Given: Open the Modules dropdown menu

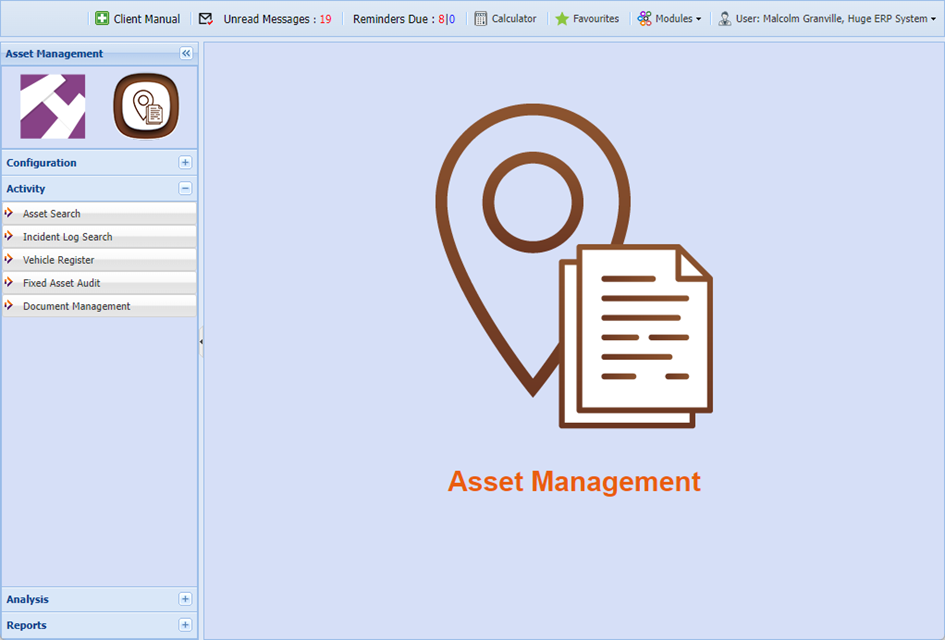Looking at the screenshot, I should point(670,19).
